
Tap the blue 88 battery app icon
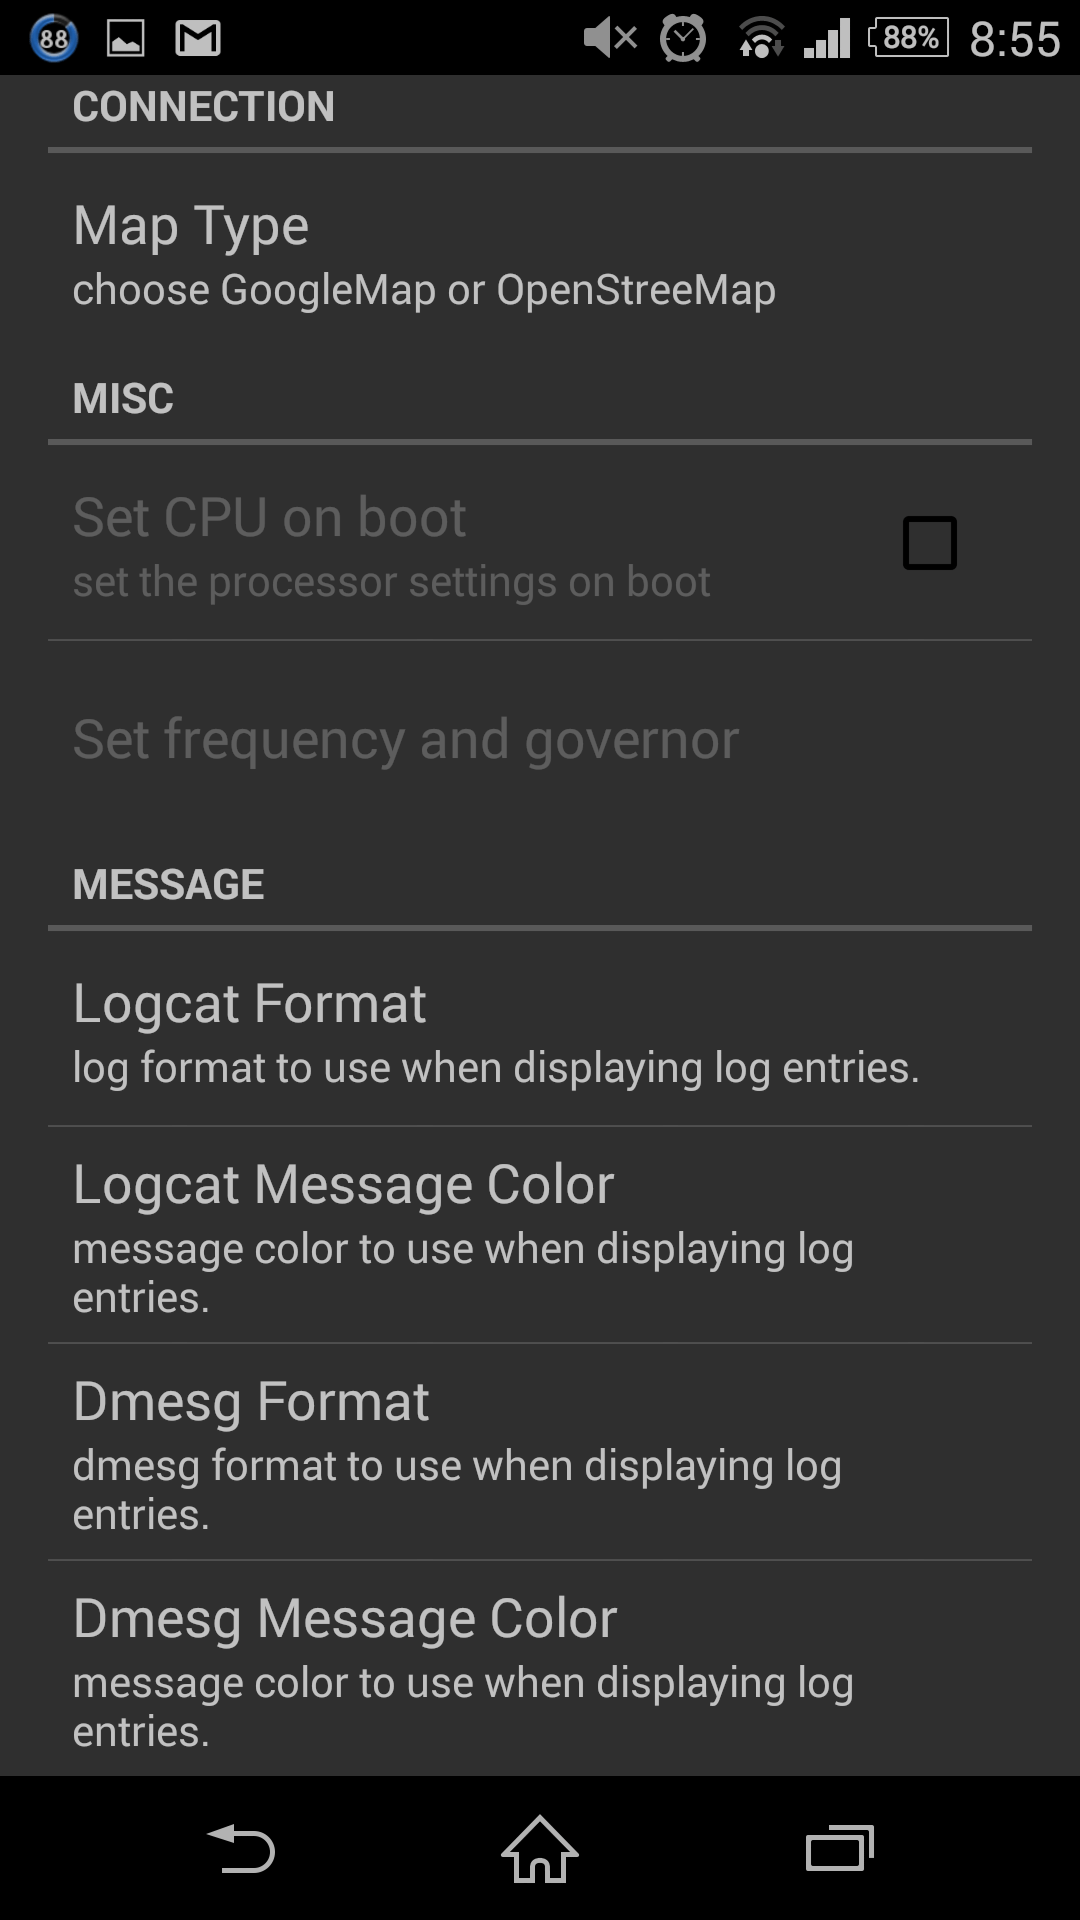click(x=54, y=39)
